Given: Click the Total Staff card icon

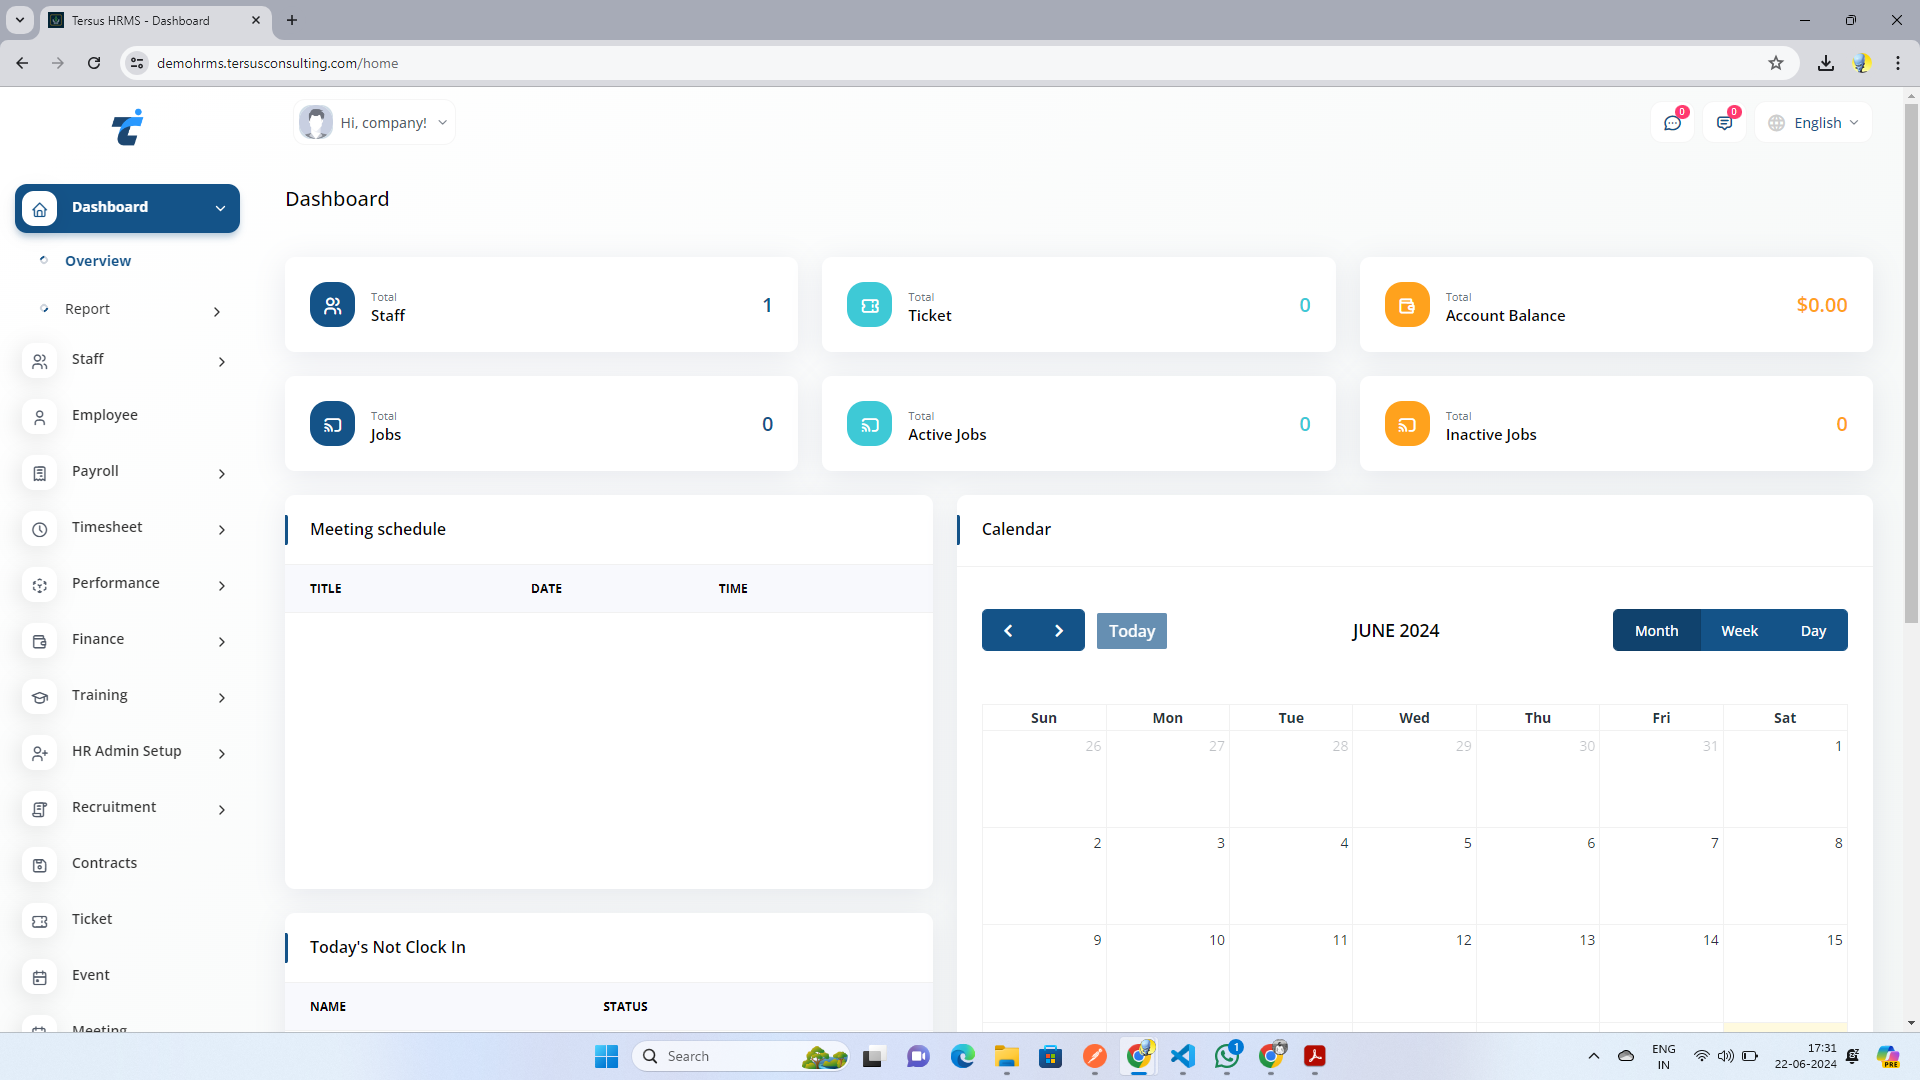Looking at the screenshot, I should (x=332, y=305).
